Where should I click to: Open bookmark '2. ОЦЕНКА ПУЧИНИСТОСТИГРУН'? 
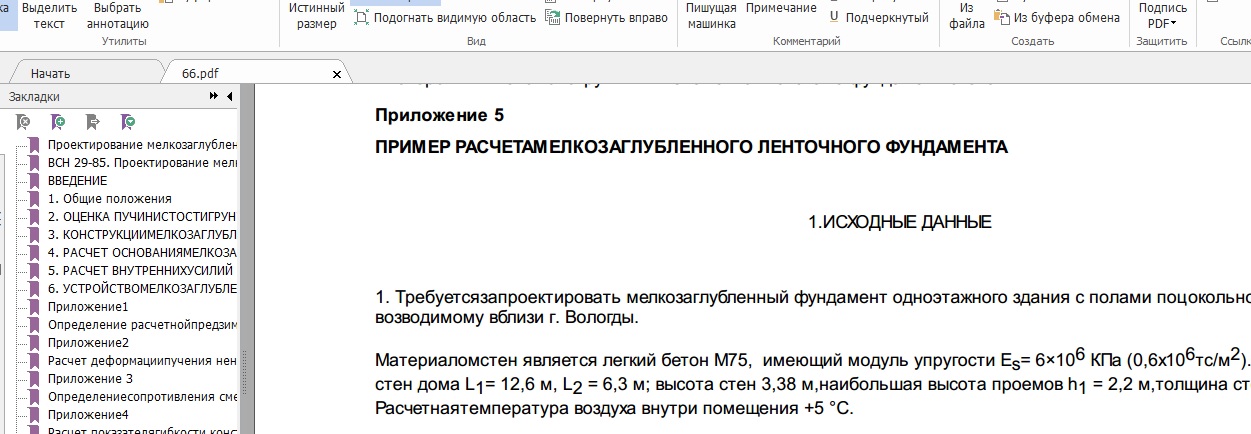pyautogui.click(x=142, y=217)
